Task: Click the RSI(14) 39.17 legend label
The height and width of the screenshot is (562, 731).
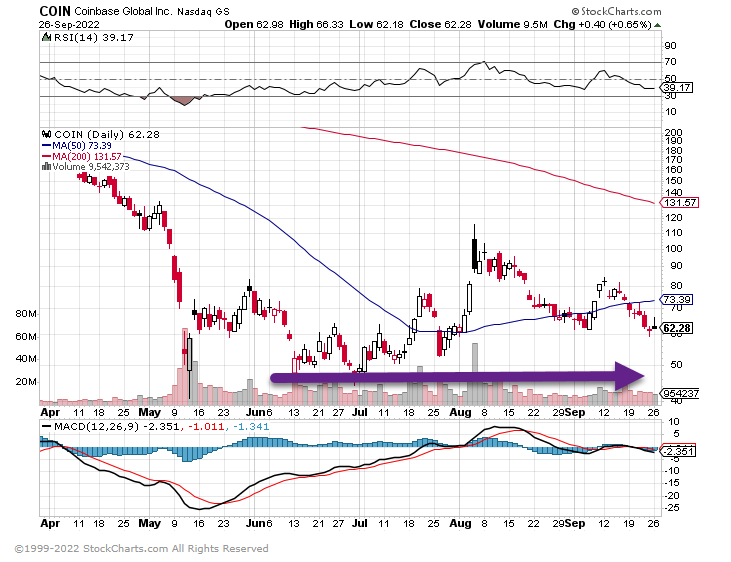Action: tap(94, 37)
